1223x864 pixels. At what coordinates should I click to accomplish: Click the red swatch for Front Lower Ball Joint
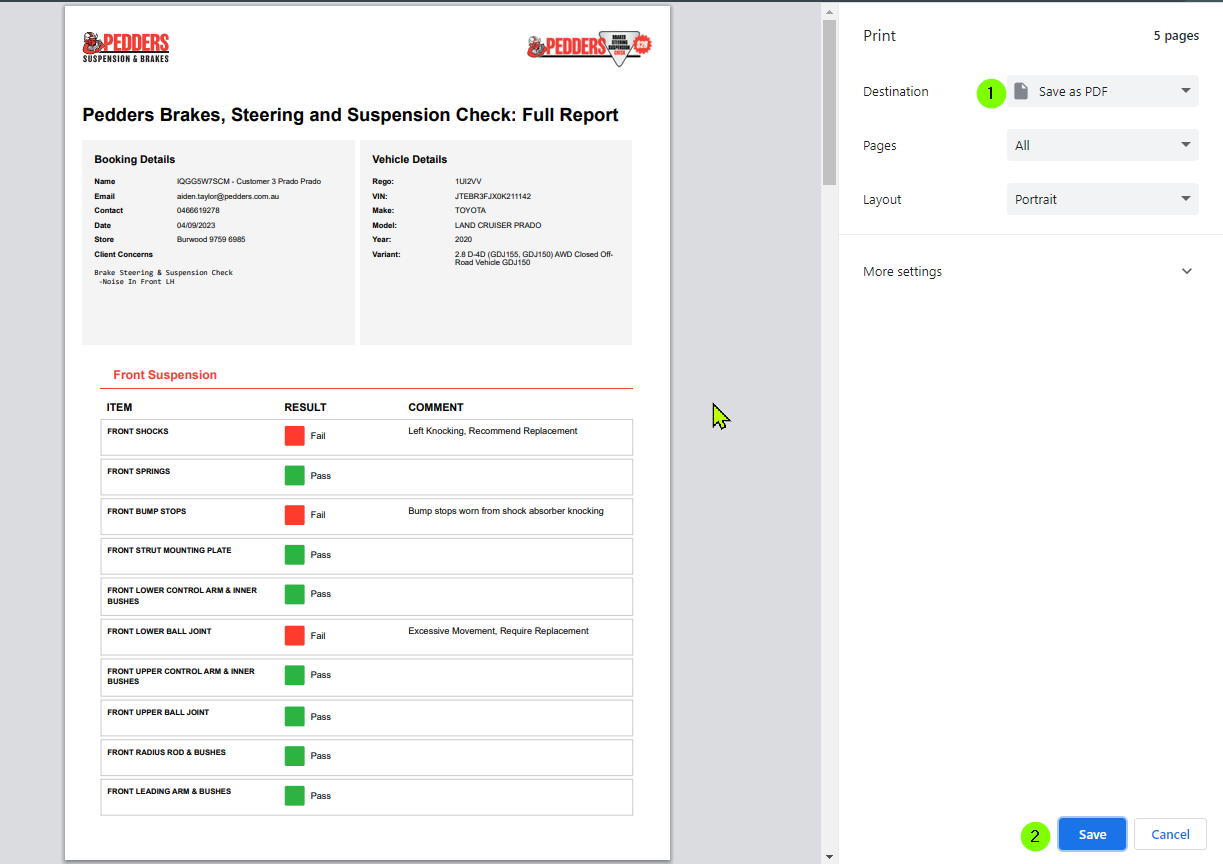[294, 636]
